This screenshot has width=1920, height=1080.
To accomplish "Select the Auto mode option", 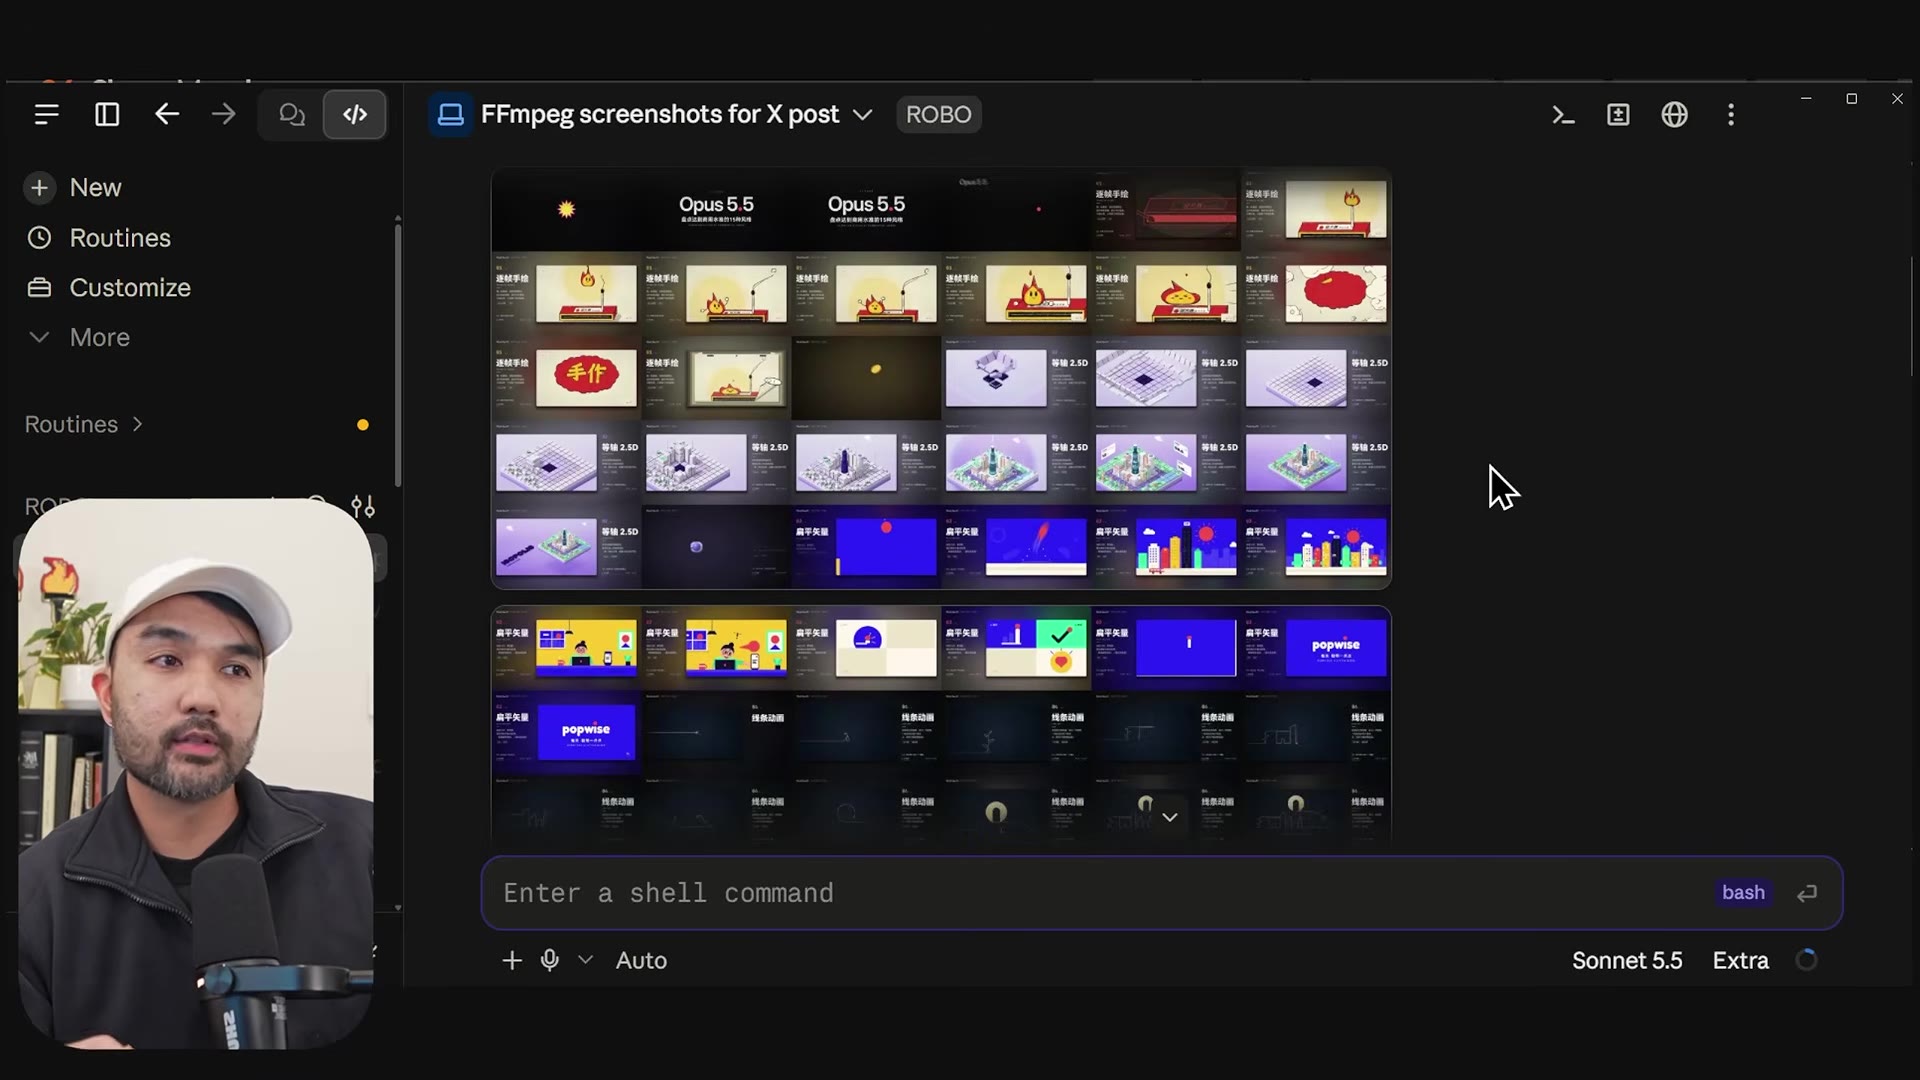I will [641, 961].
